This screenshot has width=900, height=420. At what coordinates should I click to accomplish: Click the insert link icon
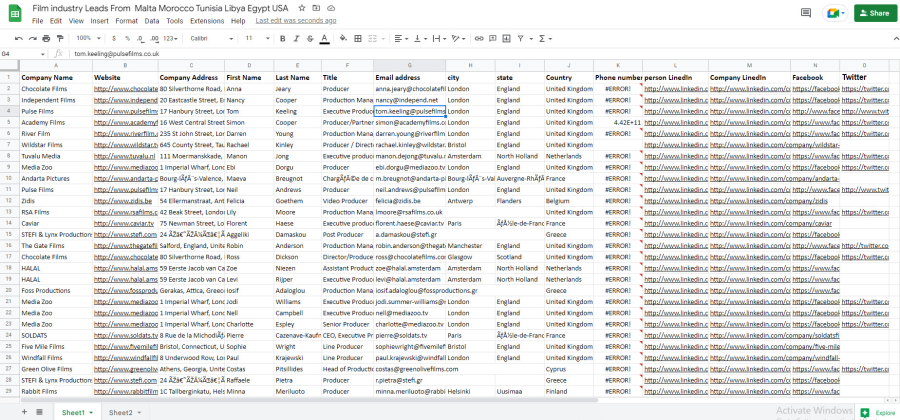click(x=479, y=38)
